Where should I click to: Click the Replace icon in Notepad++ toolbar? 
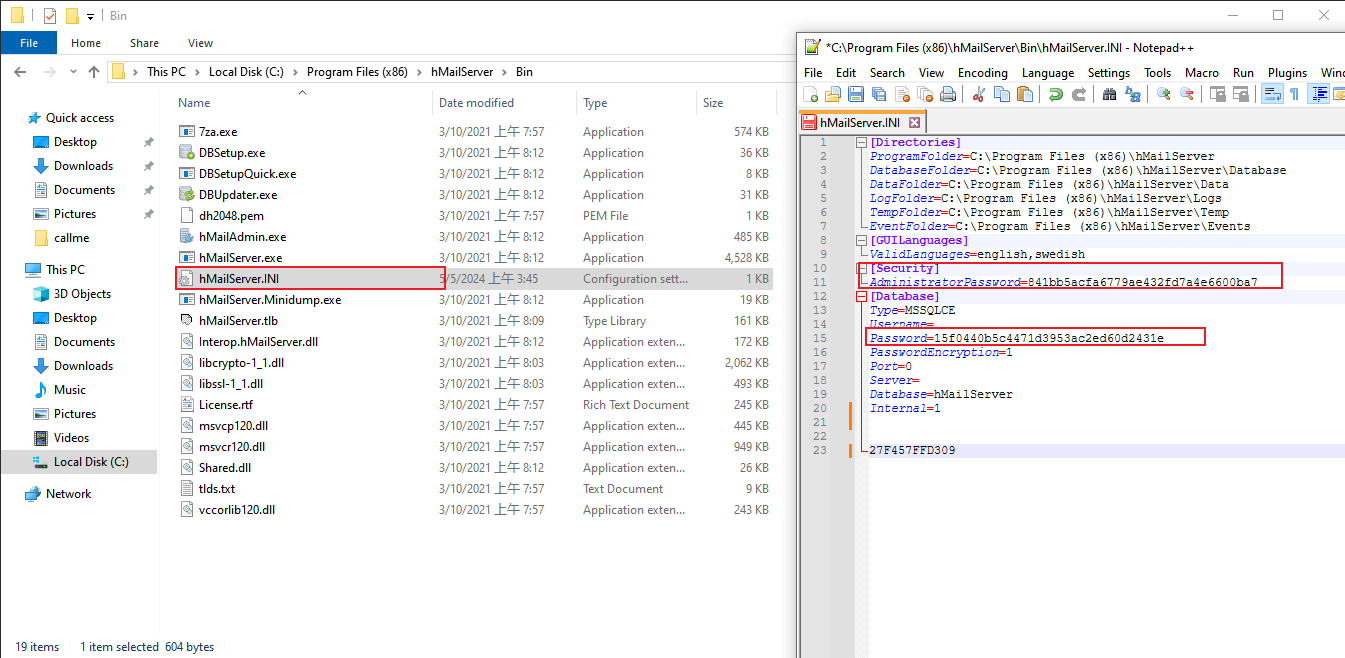tap(1133, 94)
